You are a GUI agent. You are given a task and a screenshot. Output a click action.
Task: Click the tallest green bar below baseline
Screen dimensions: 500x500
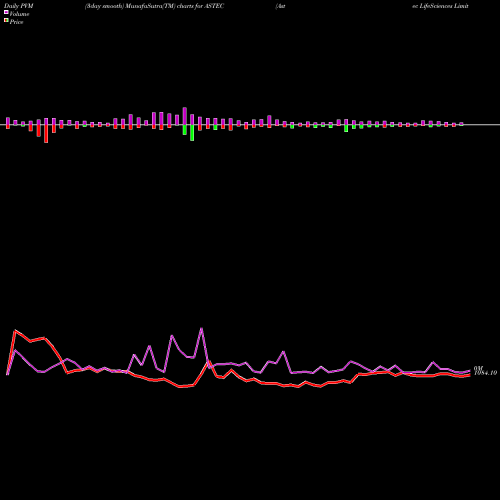pos(192,133)
